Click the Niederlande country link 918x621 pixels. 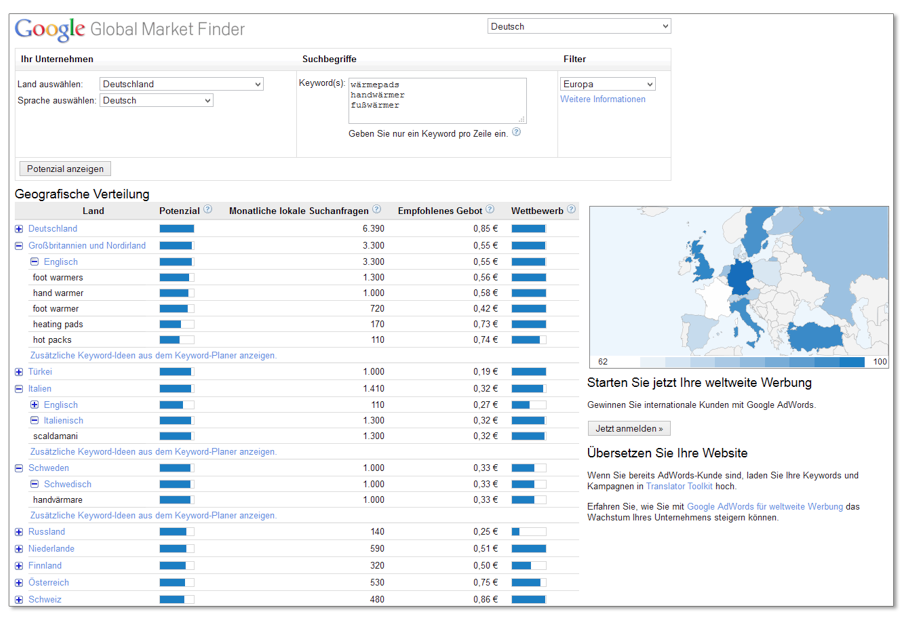click(x=52, y=549)
